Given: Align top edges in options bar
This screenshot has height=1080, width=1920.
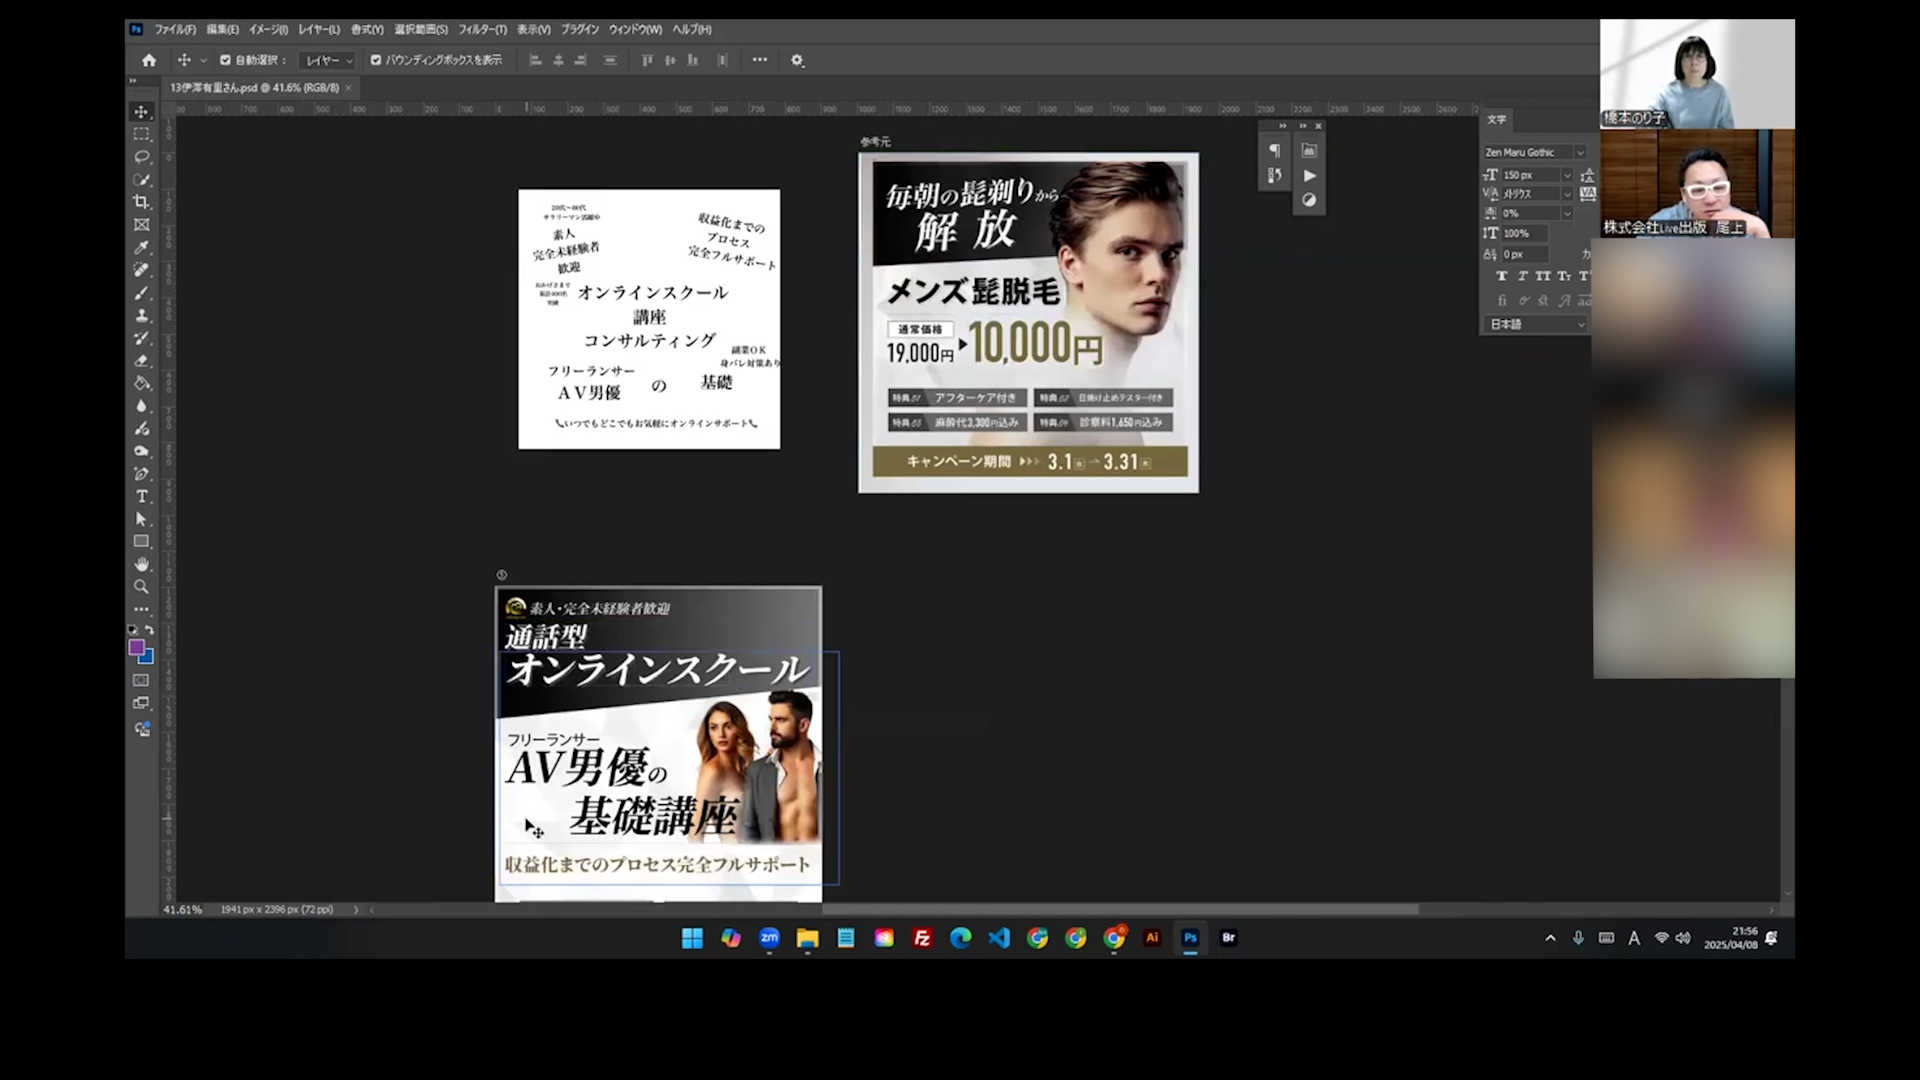Looking at the screenshot, I should [647, 60].
